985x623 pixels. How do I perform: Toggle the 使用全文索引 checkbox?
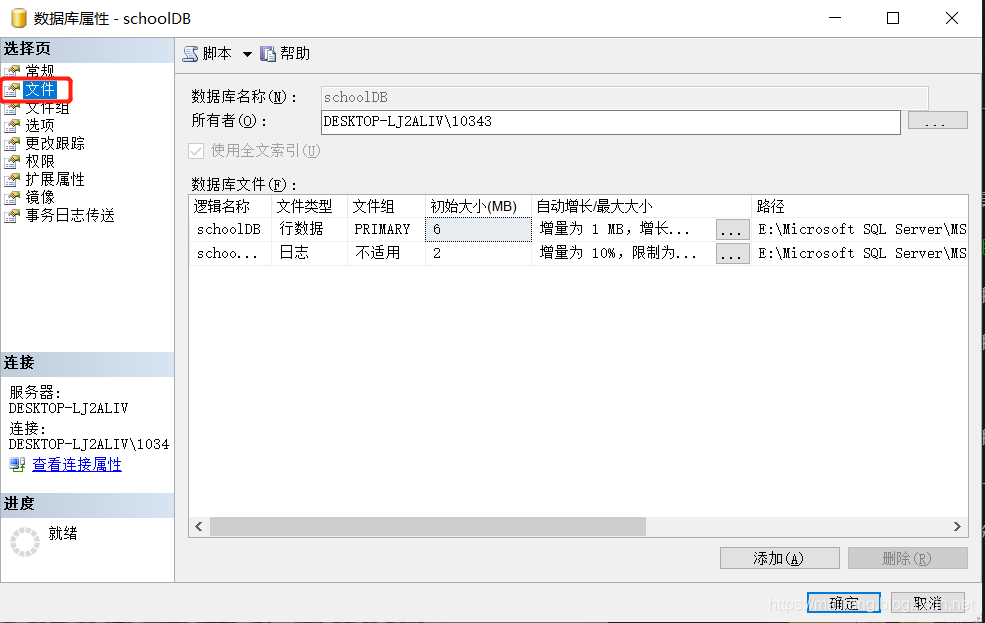[x=196, y=151]
